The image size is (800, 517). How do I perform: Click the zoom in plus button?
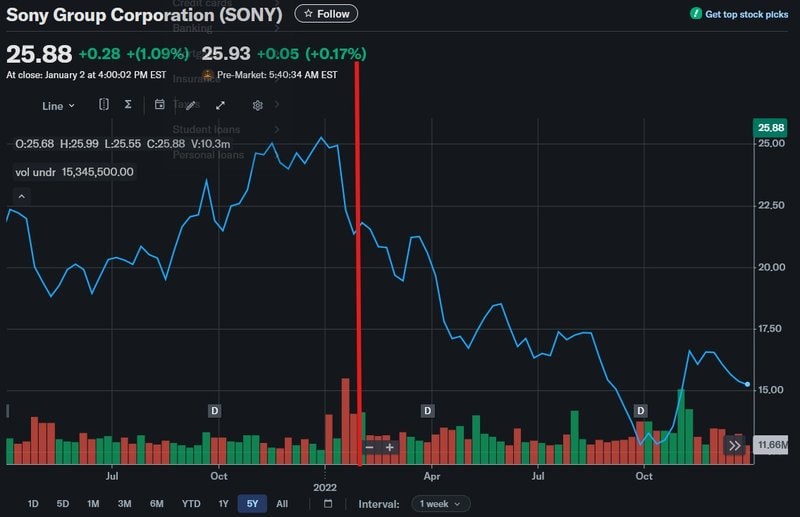[x=390, y=447]
